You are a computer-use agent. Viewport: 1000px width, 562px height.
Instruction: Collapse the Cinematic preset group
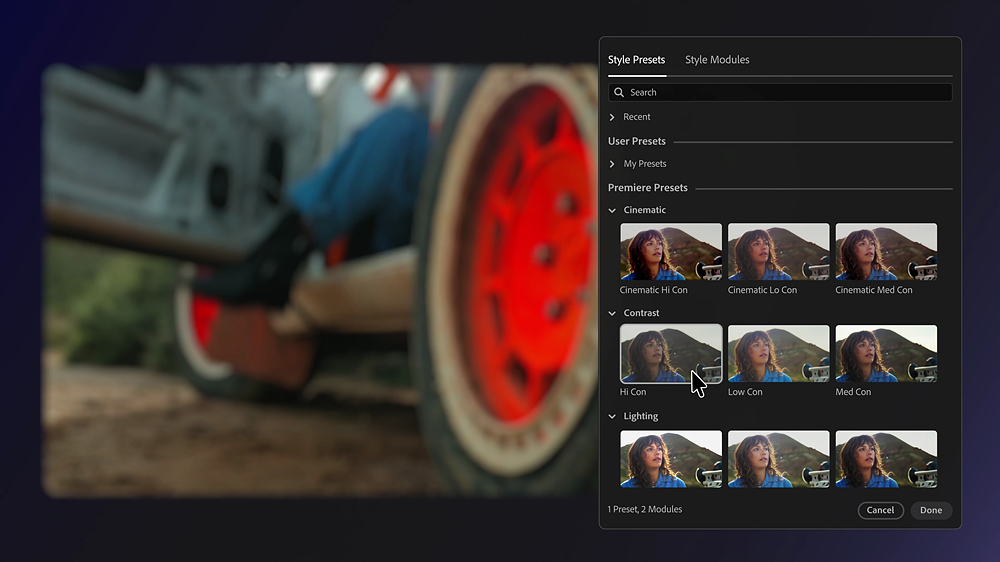tap(613, 210)
